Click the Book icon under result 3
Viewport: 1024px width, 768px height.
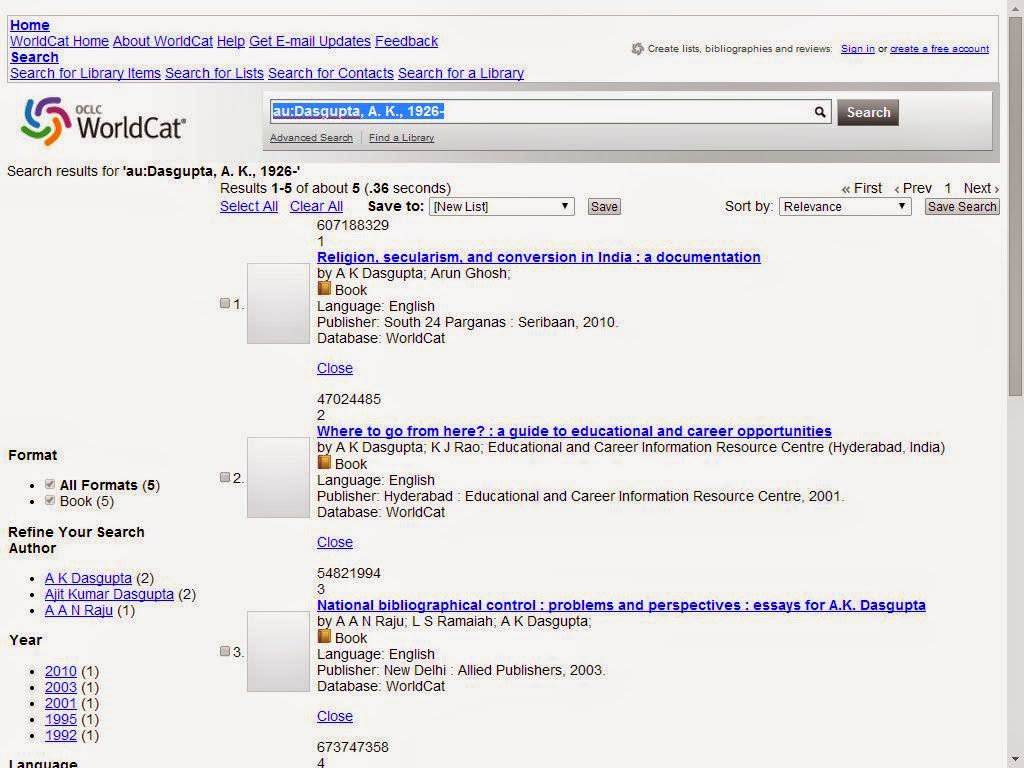(x=324, y=636)
